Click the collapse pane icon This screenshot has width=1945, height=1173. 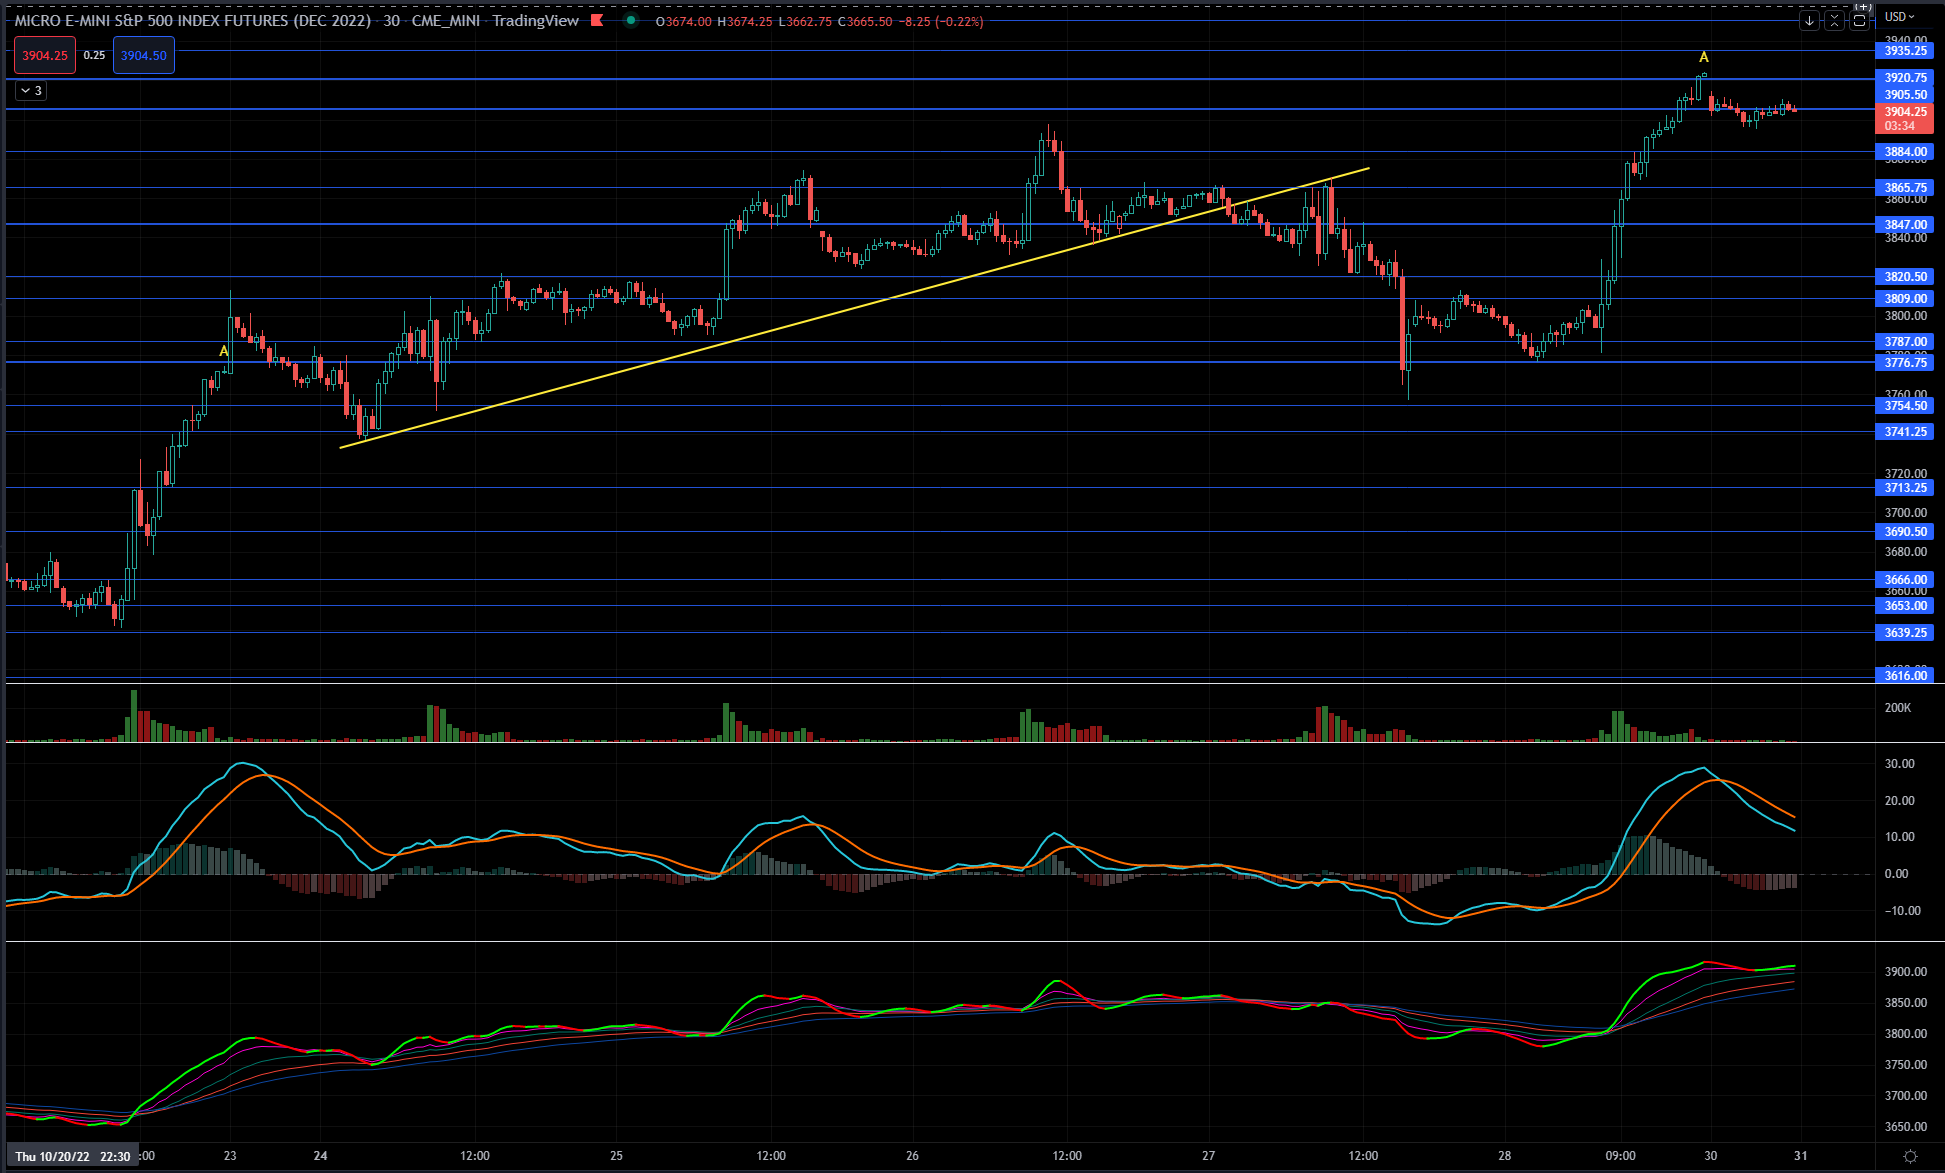pyautogui.click(x=1834, y=20)
